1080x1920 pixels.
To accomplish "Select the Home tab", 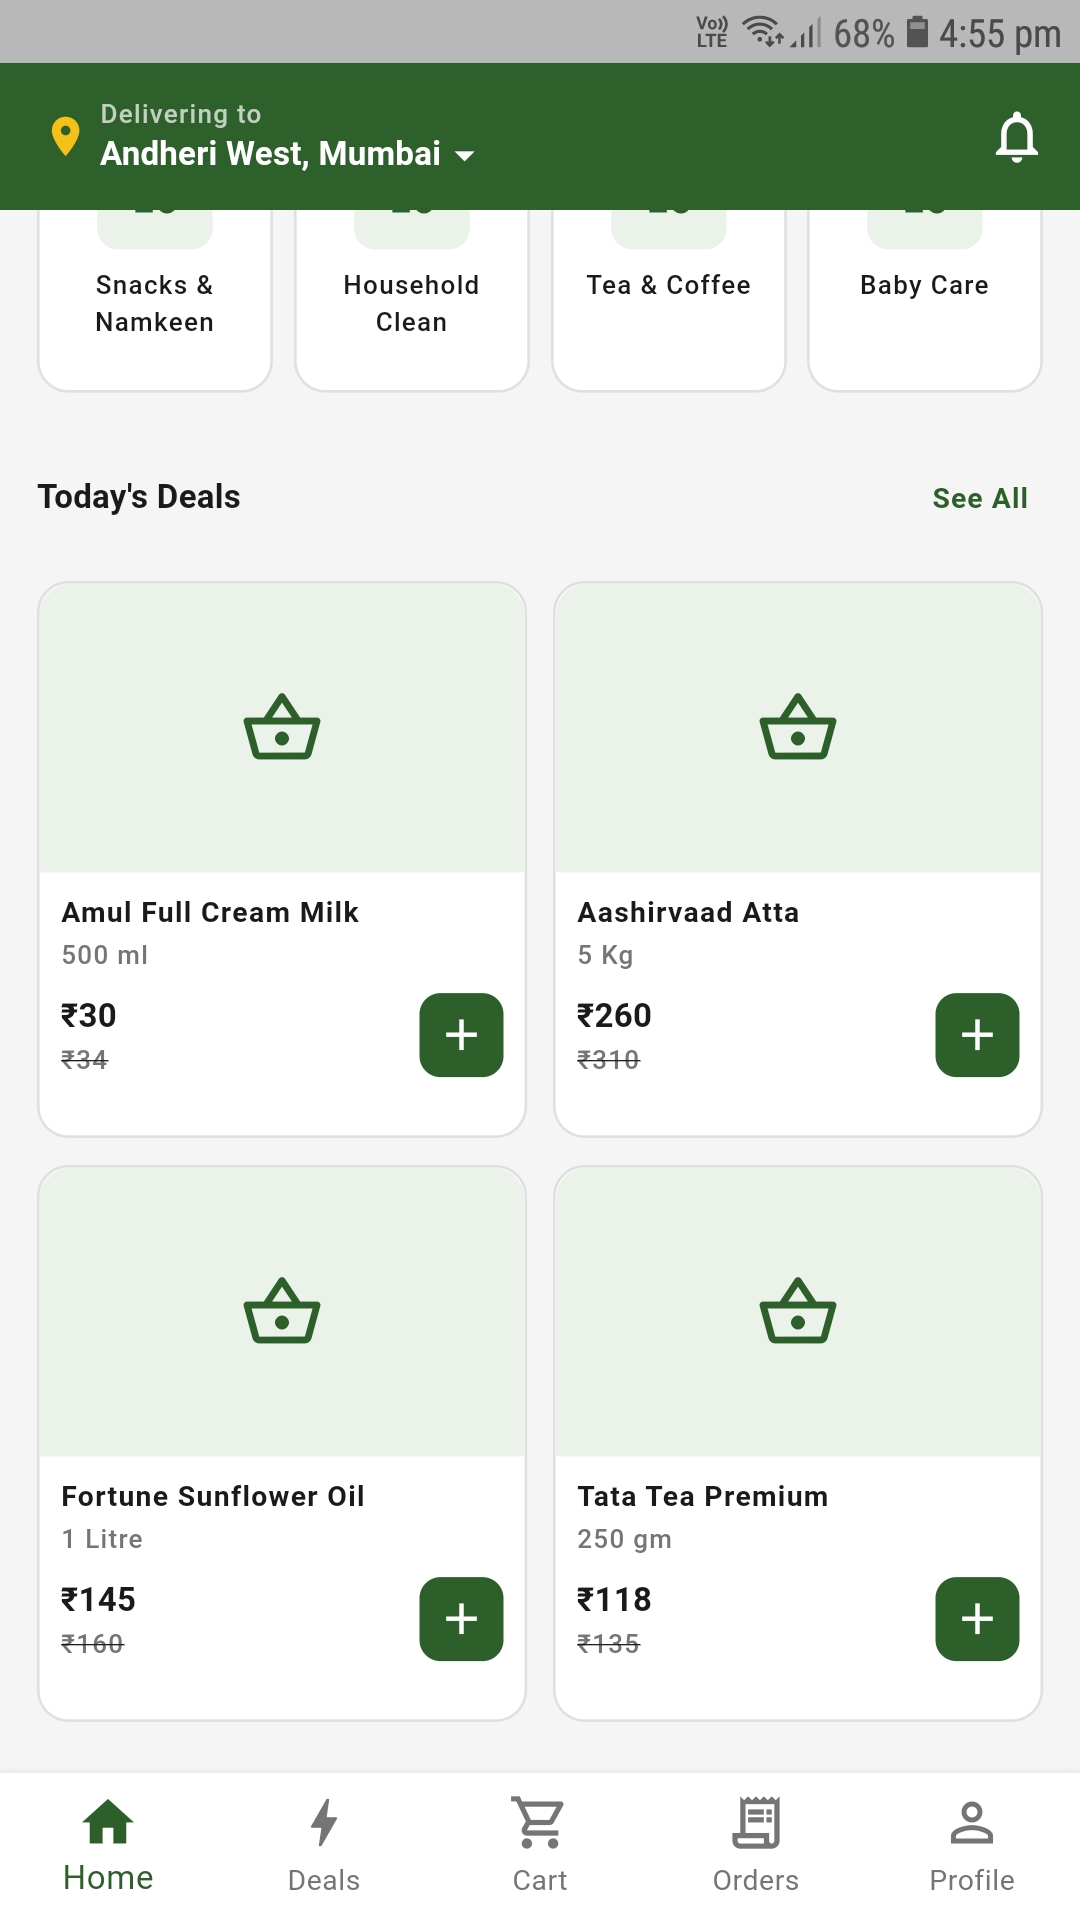I will (x=108, y=1847).
